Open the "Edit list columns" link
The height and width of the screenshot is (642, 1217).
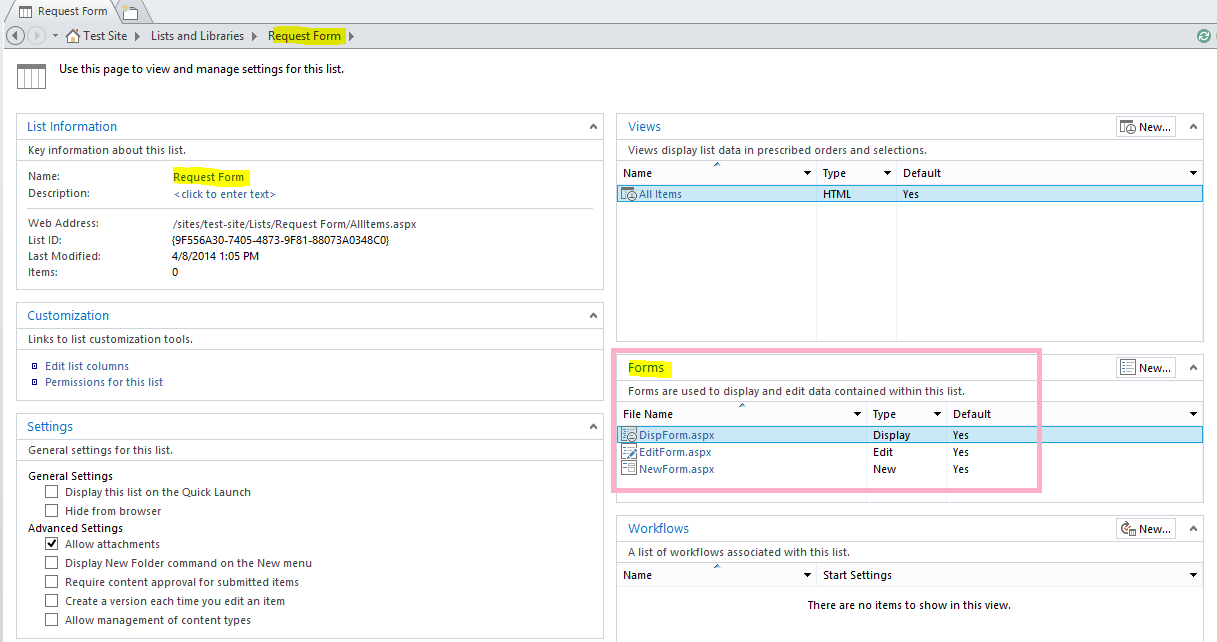(86, 366)
